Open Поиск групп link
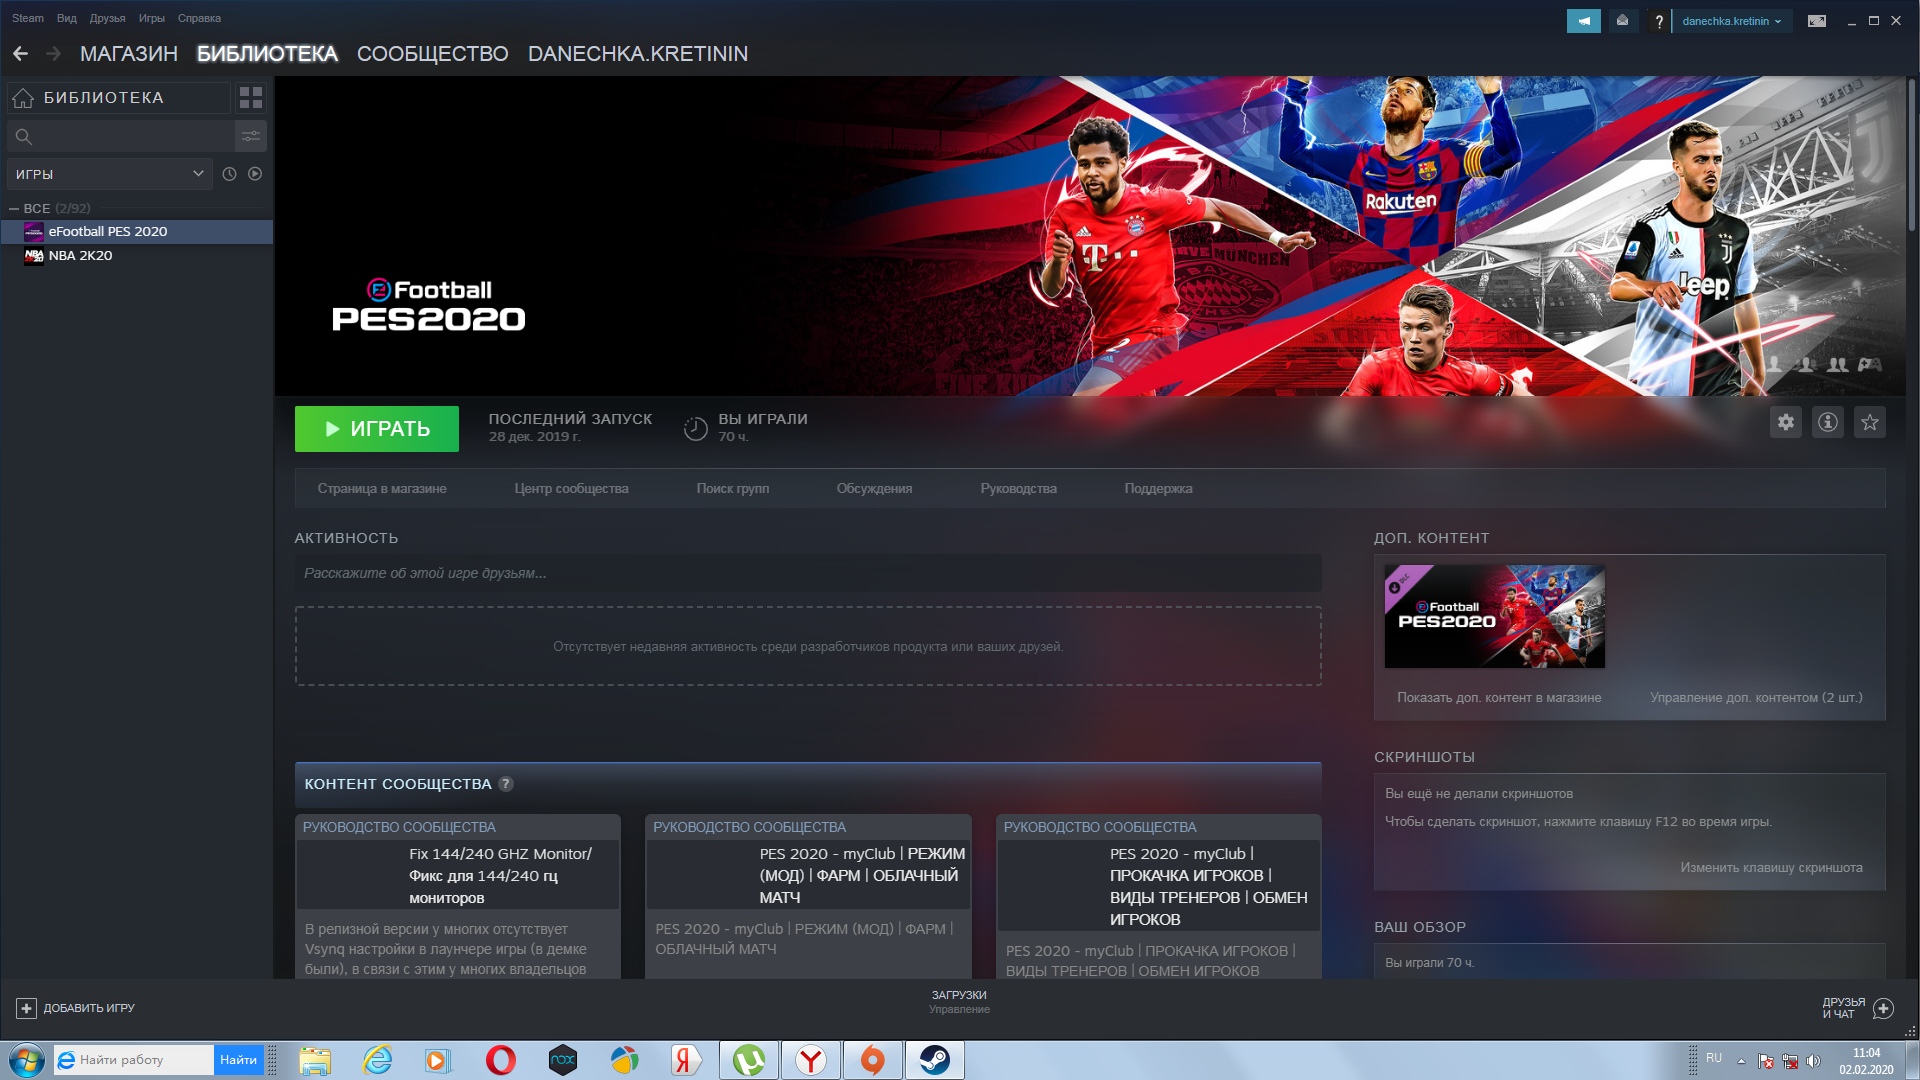1920x1080 pixels. coord(733,489)
